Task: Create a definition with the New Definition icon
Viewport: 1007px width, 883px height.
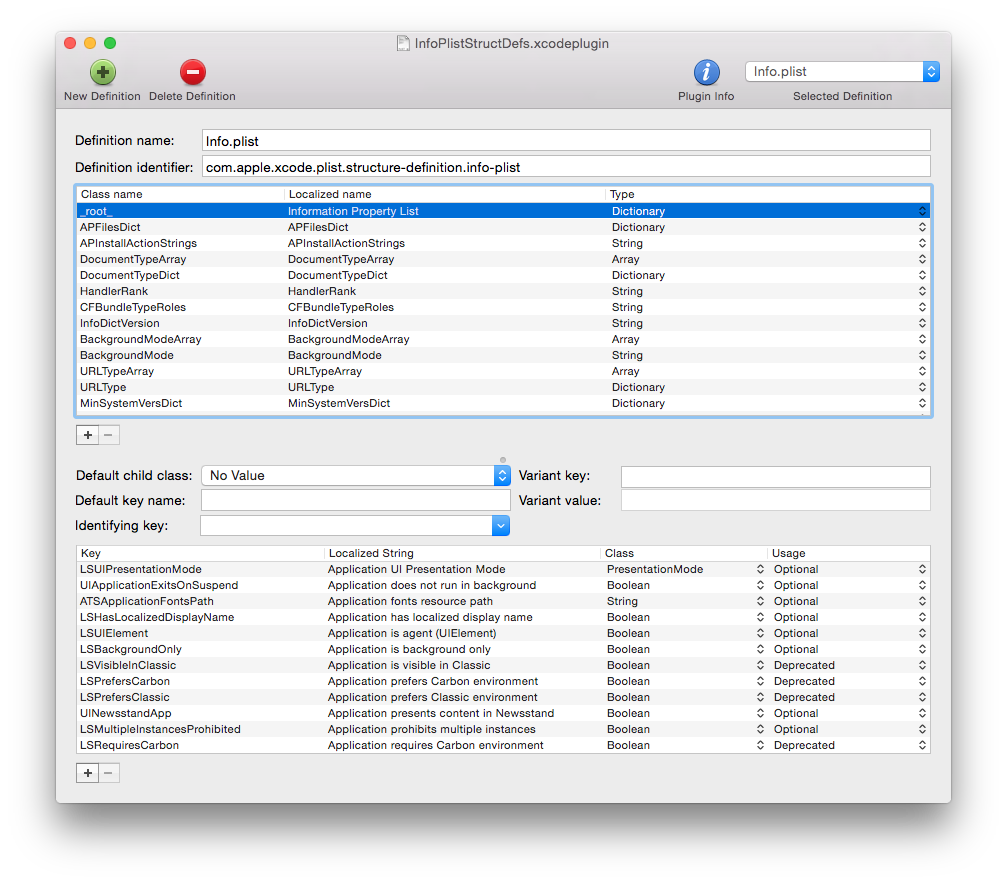Action: click(102, 73)
